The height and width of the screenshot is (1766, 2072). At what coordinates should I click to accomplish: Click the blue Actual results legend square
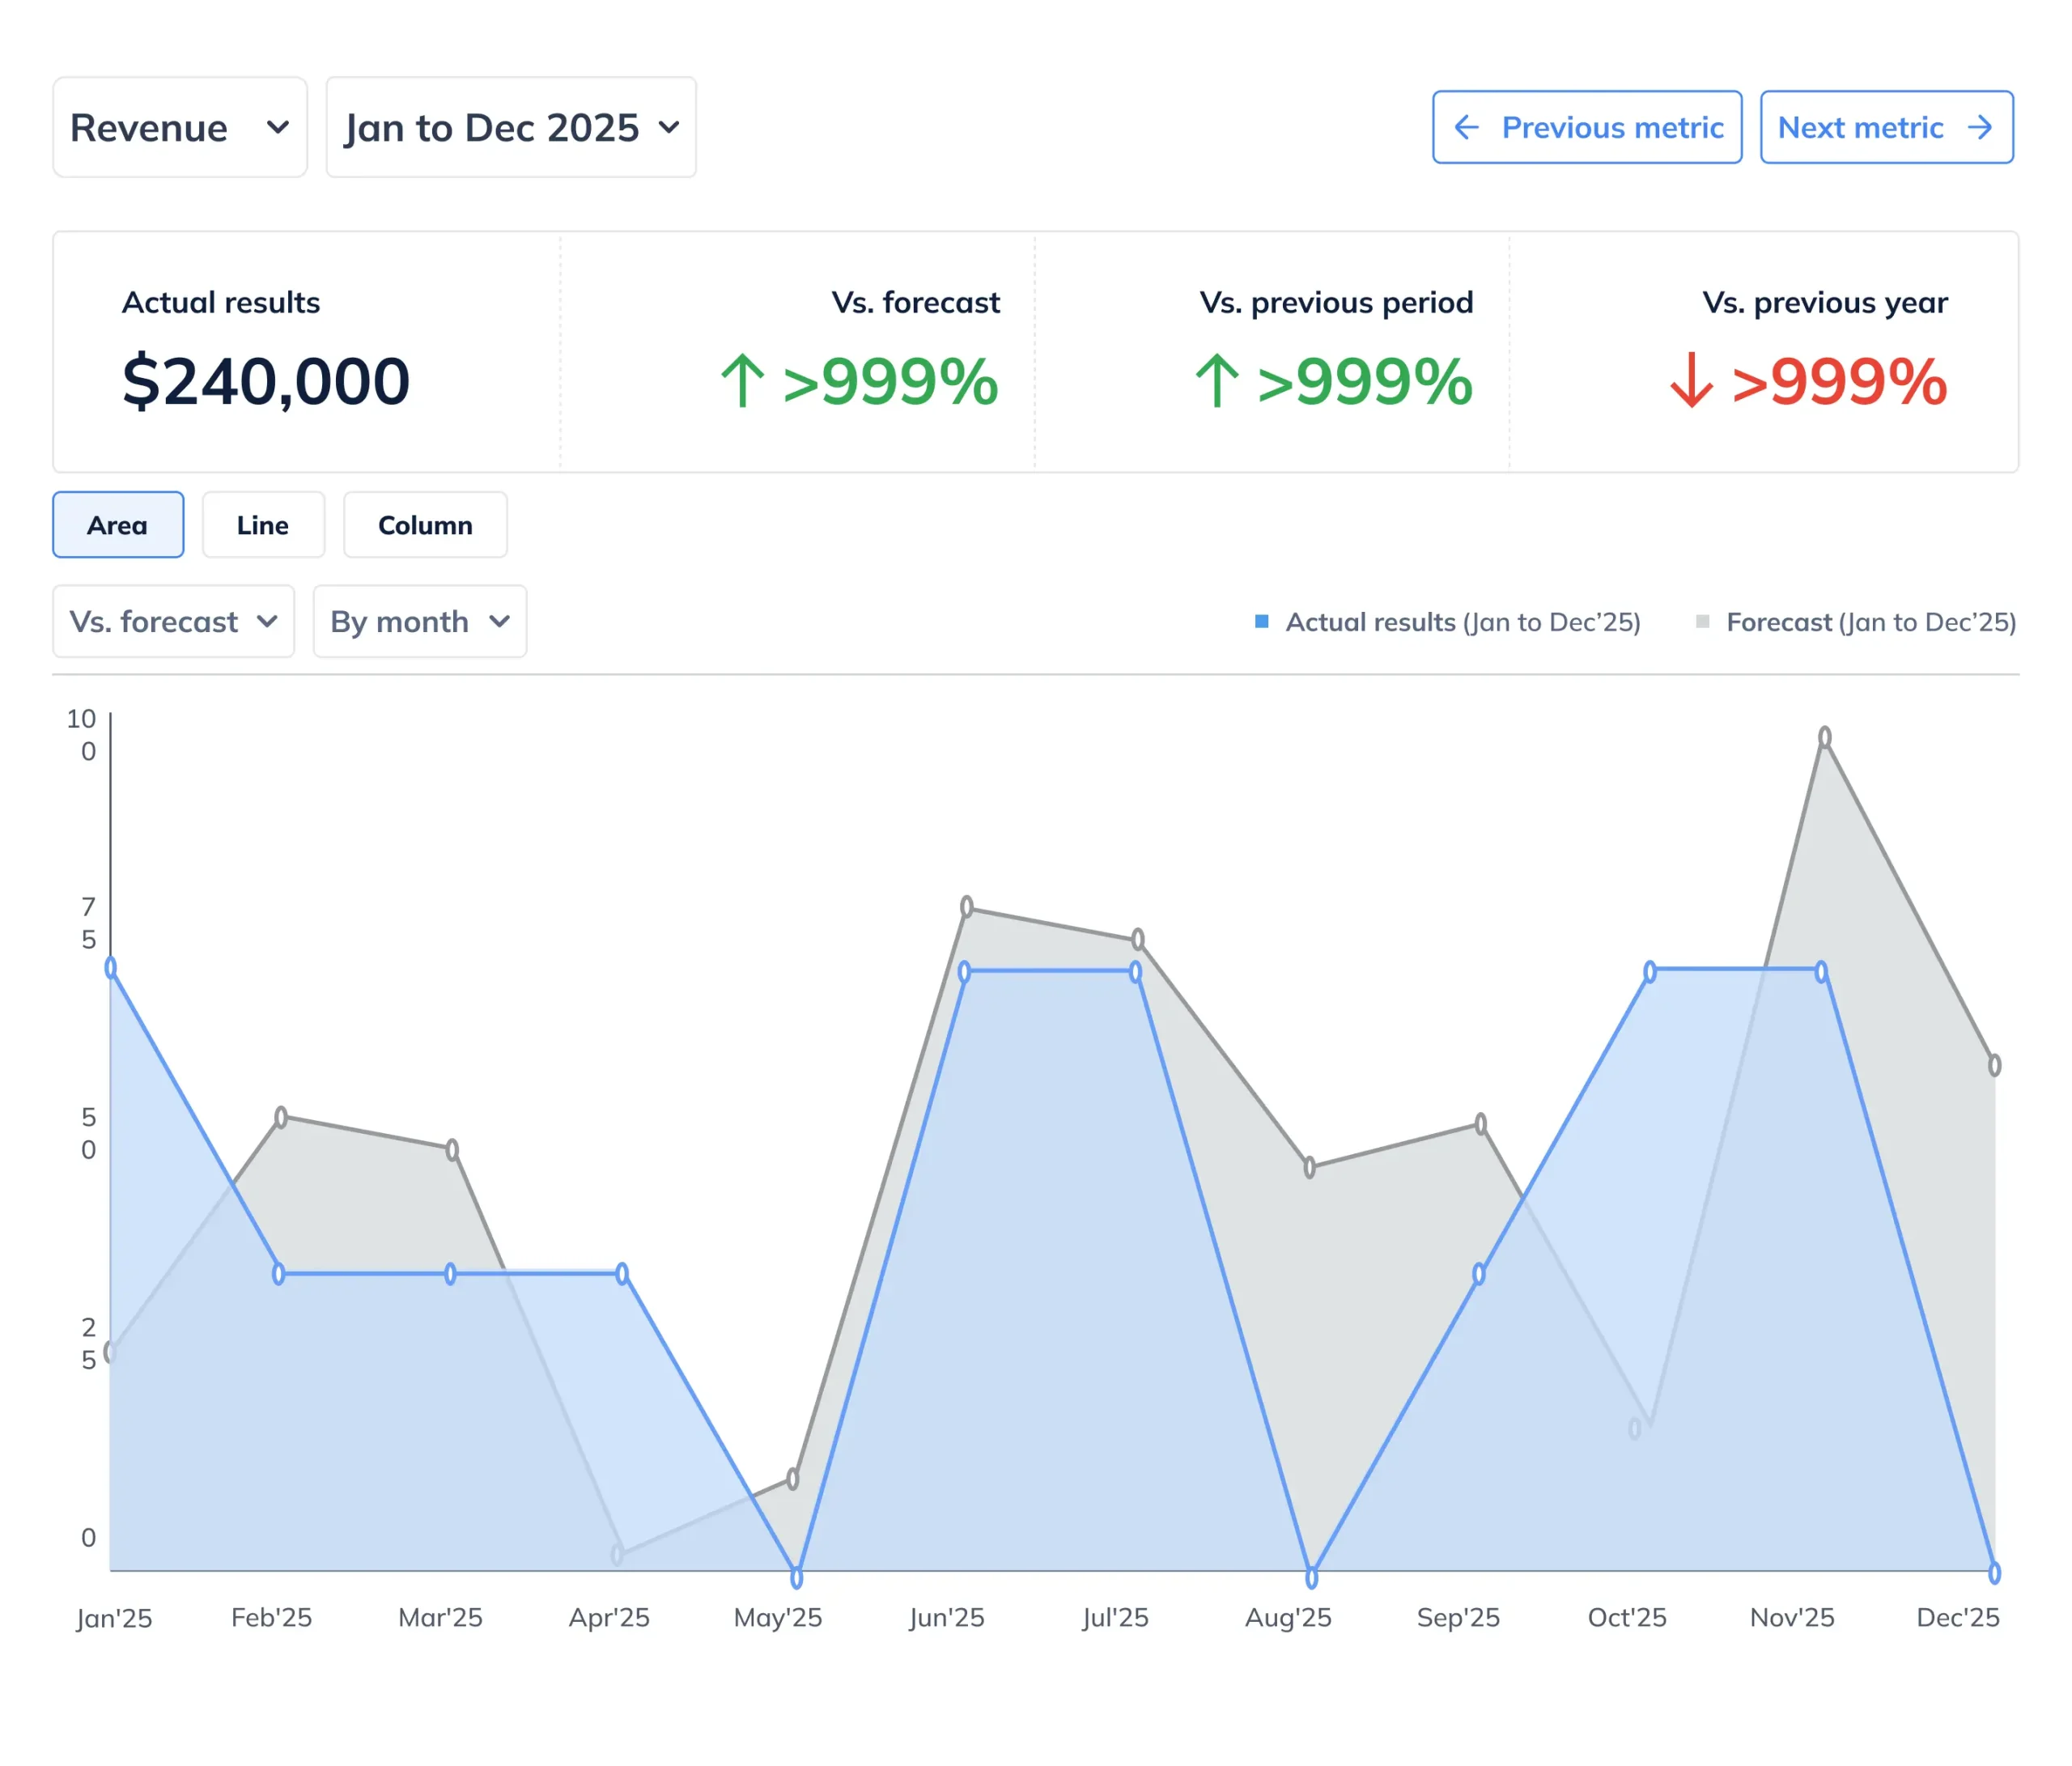(1262, 622)
